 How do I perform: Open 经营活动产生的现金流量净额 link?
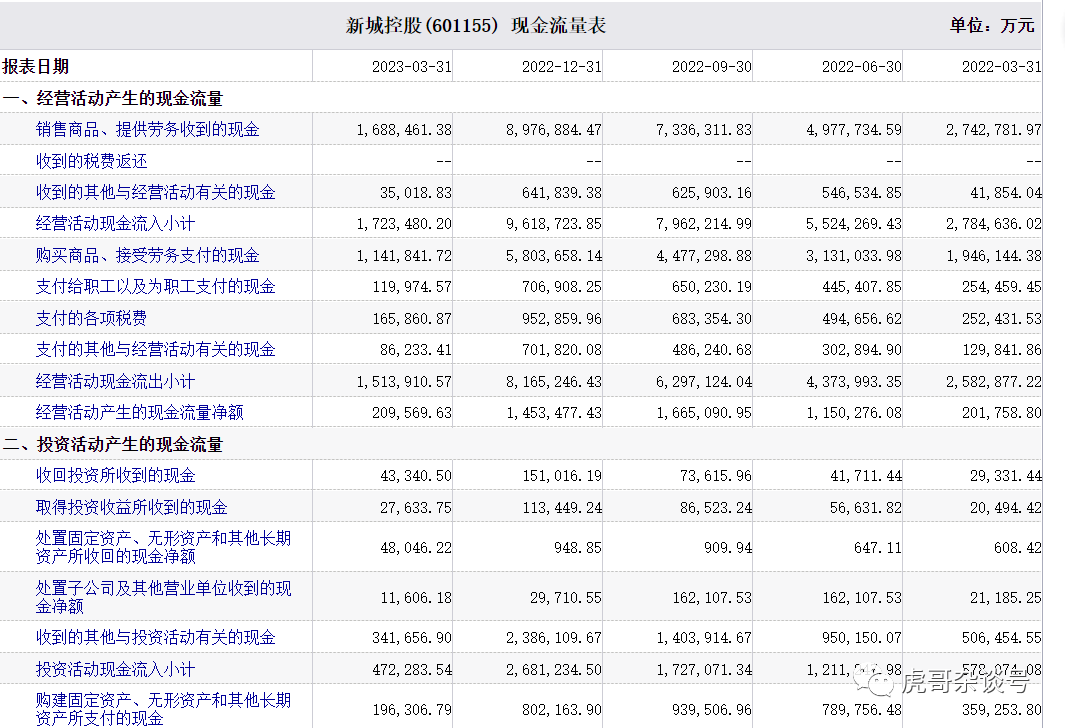pos(139,412)
